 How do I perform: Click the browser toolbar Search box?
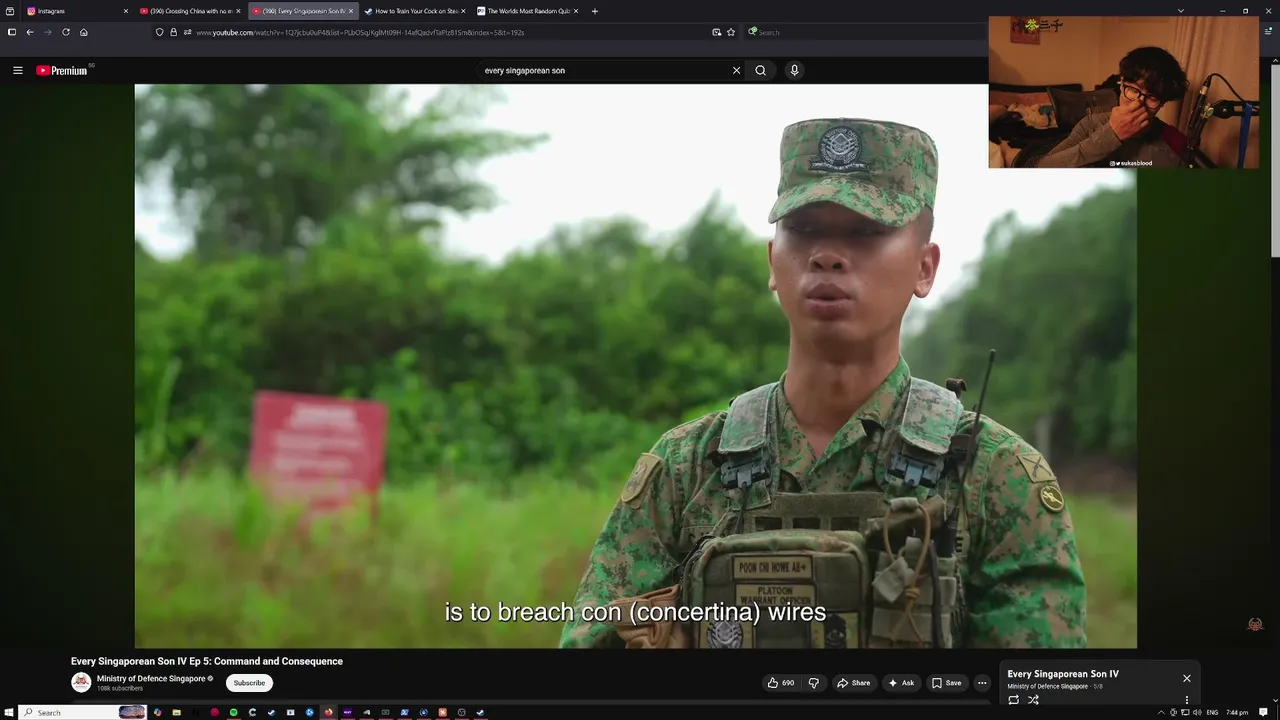point(865,32)
